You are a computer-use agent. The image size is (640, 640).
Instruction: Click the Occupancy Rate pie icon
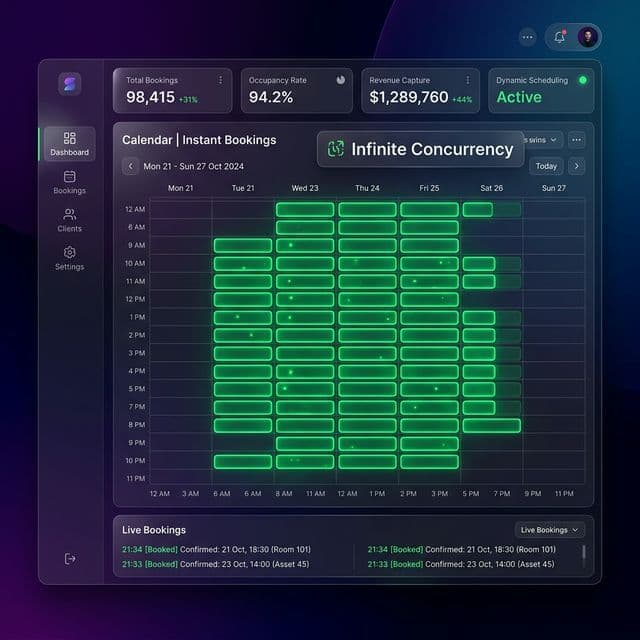(x=340, y=80)
